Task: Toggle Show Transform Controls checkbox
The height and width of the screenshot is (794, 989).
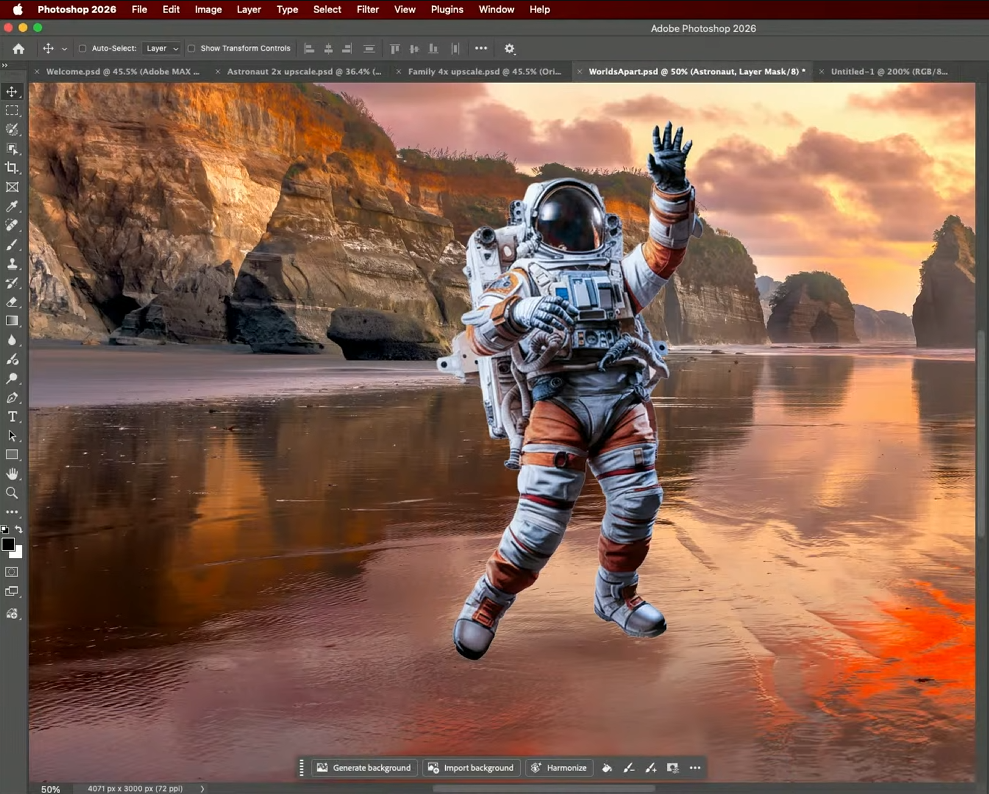Action: click(x=191, y=48)
